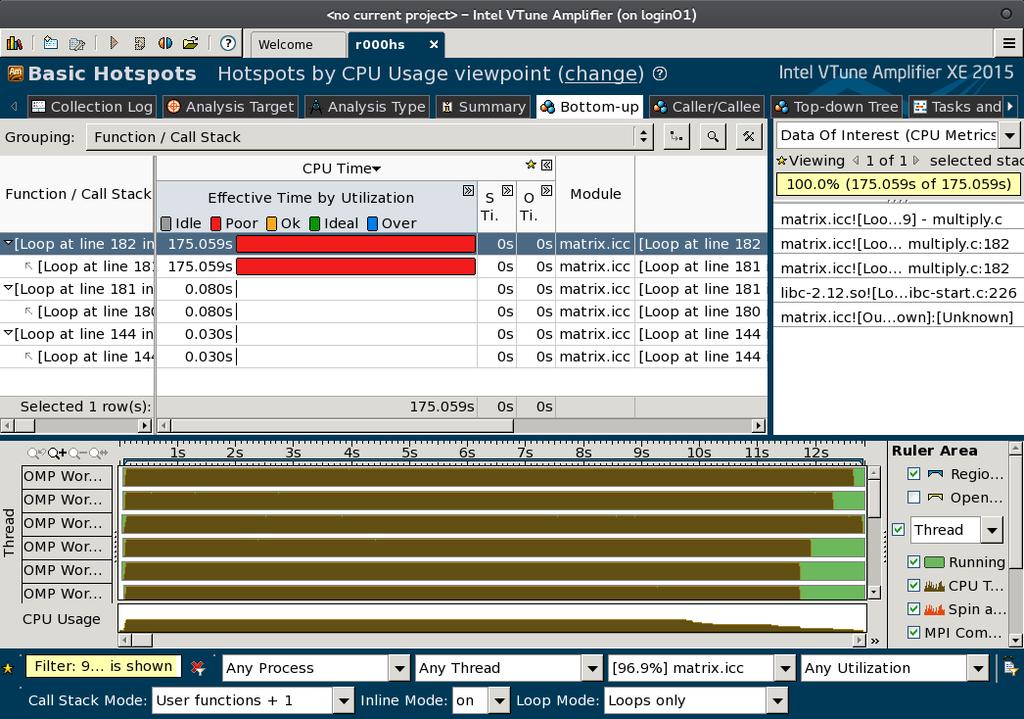This screenshot has height=719, width=1024.
Task: Toggle the MPI Communication checkbox
Action: 914,632
